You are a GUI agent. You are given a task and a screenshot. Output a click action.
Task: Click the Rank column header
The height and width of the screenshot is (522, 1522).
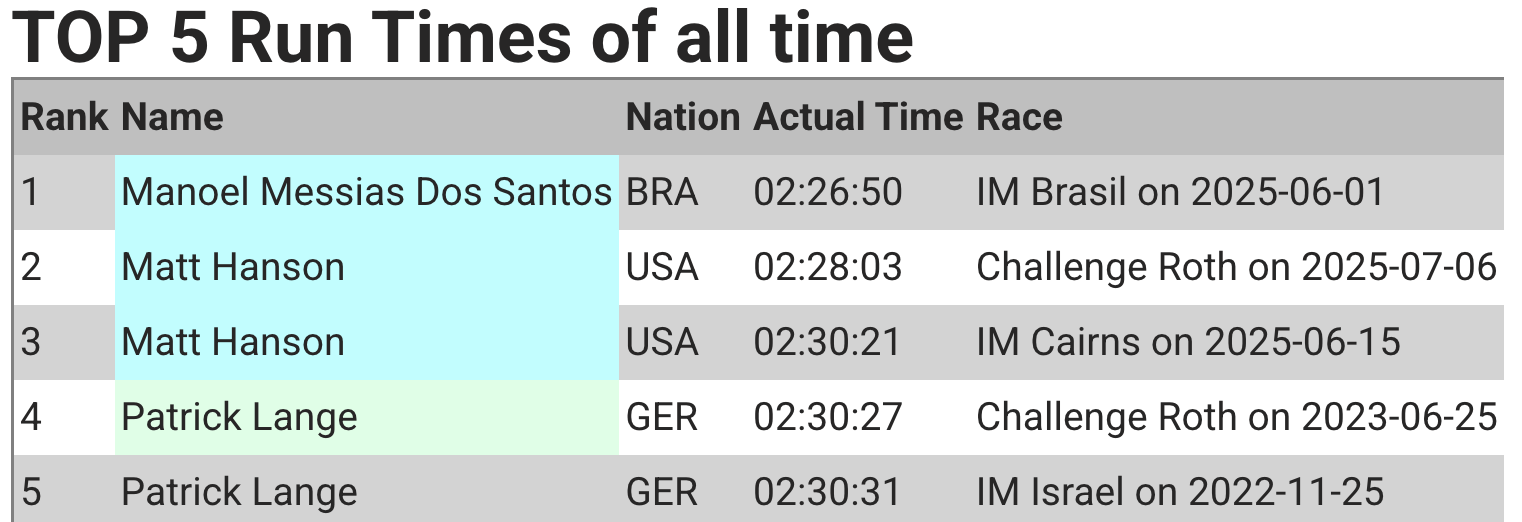pos(64,117)
